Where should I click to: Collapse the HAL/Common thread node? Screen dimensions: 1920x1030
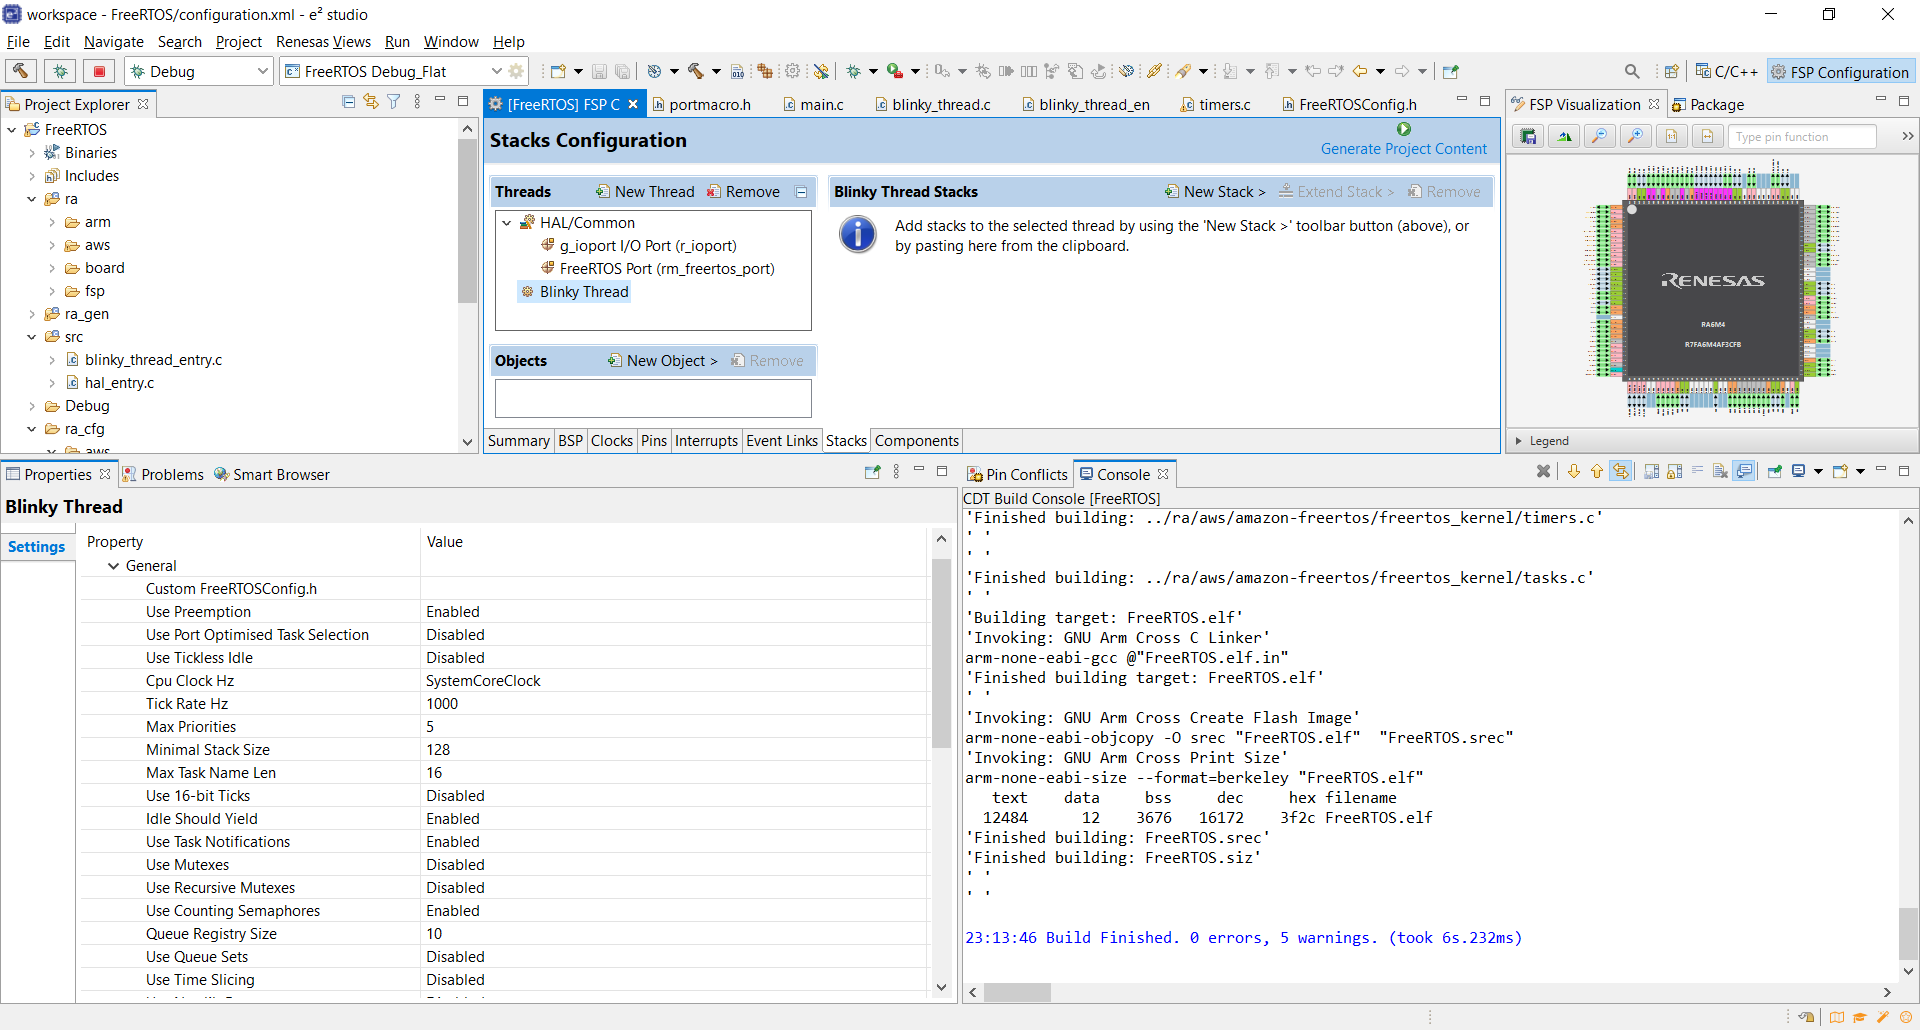point(507,223)
